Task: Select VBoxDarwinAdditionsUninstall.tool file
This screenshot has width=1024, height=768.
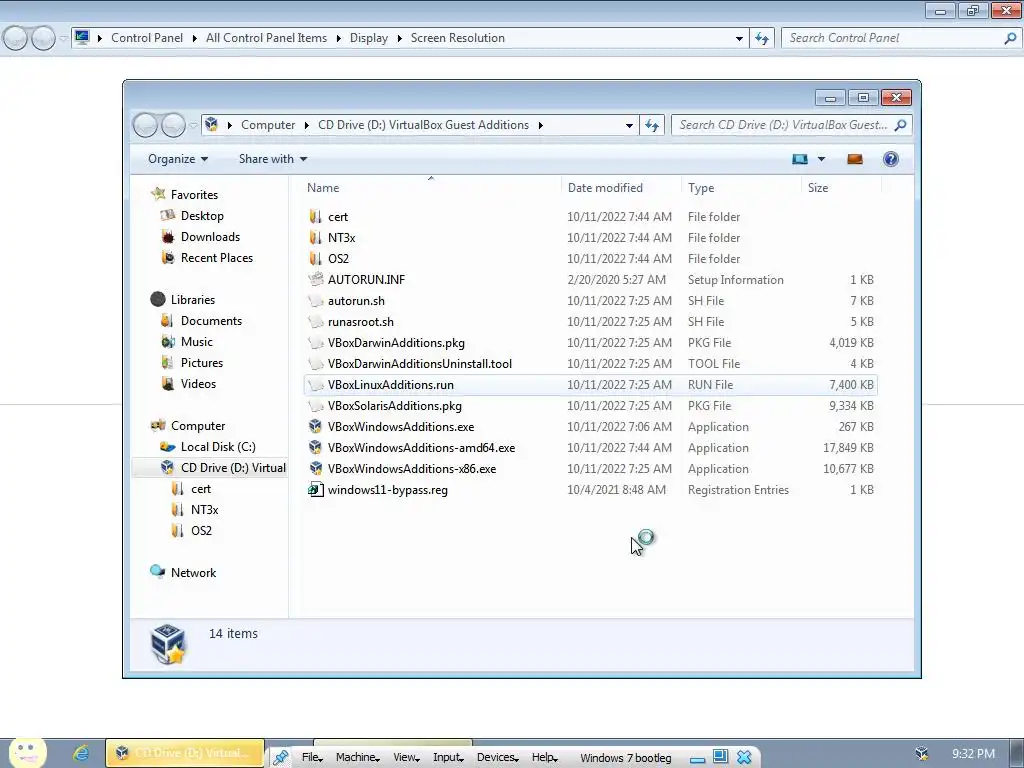Action: [590, 363]
